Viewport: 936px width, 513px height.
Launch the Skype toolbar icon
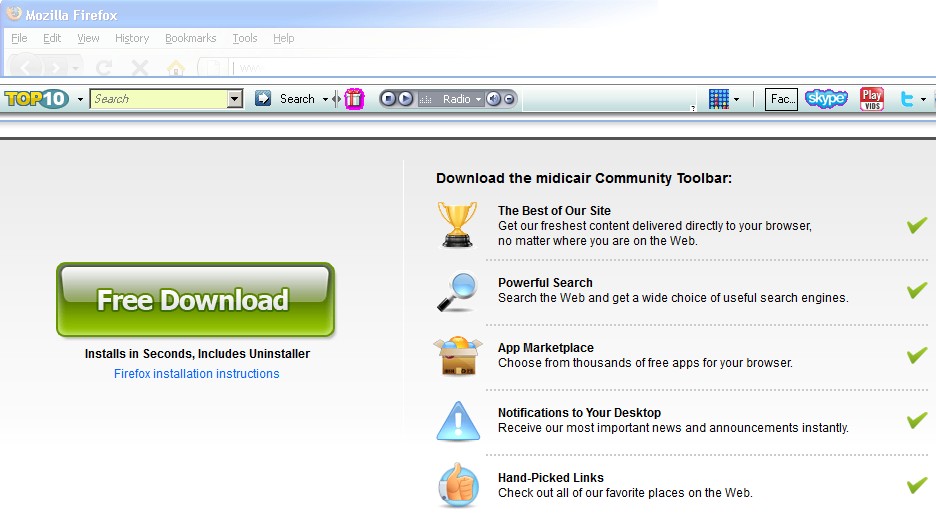pos(826,99)
